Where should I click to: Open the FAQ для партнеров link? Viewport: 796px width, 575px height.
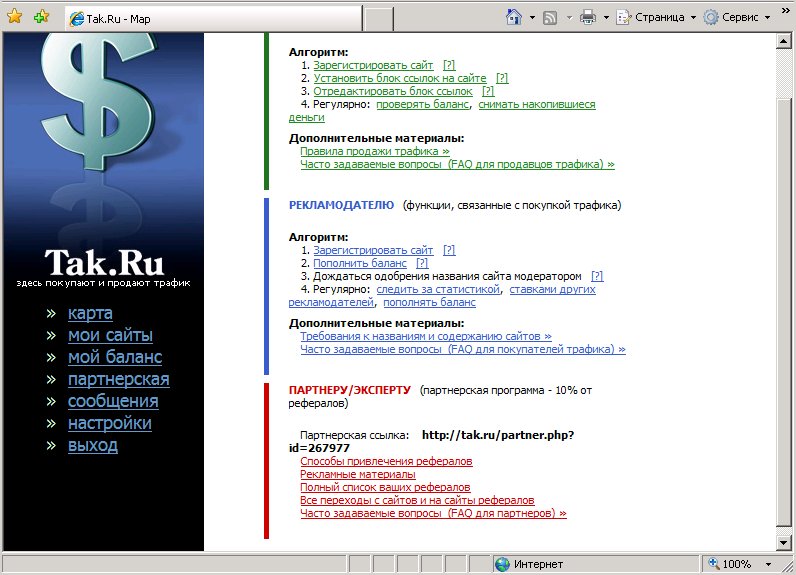[x=434, y=514]
